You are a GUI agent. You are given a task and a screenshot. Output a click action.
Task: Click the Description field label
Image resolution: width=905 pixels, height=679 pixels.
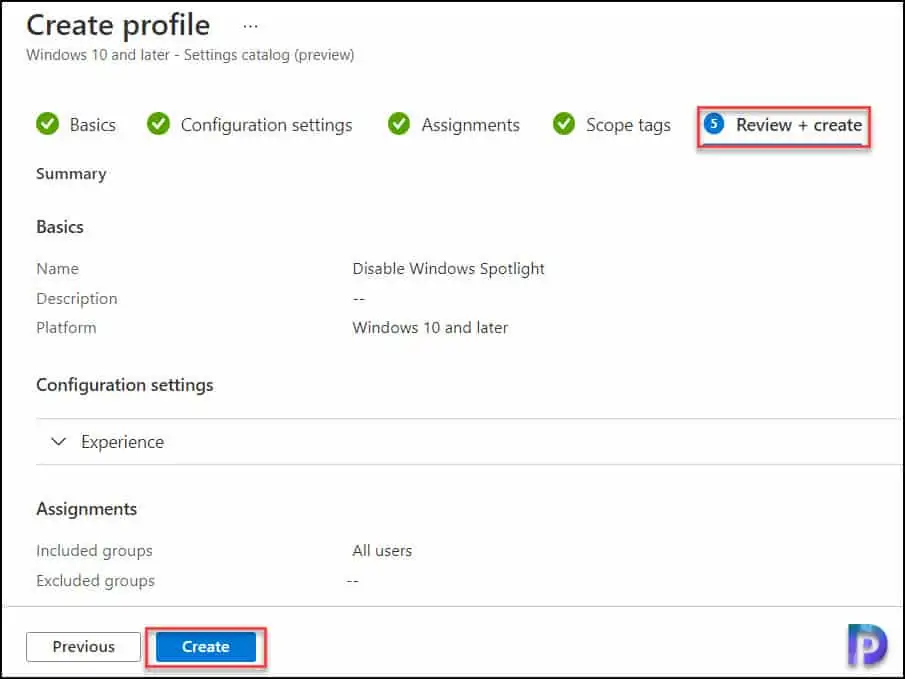[77, 299]
